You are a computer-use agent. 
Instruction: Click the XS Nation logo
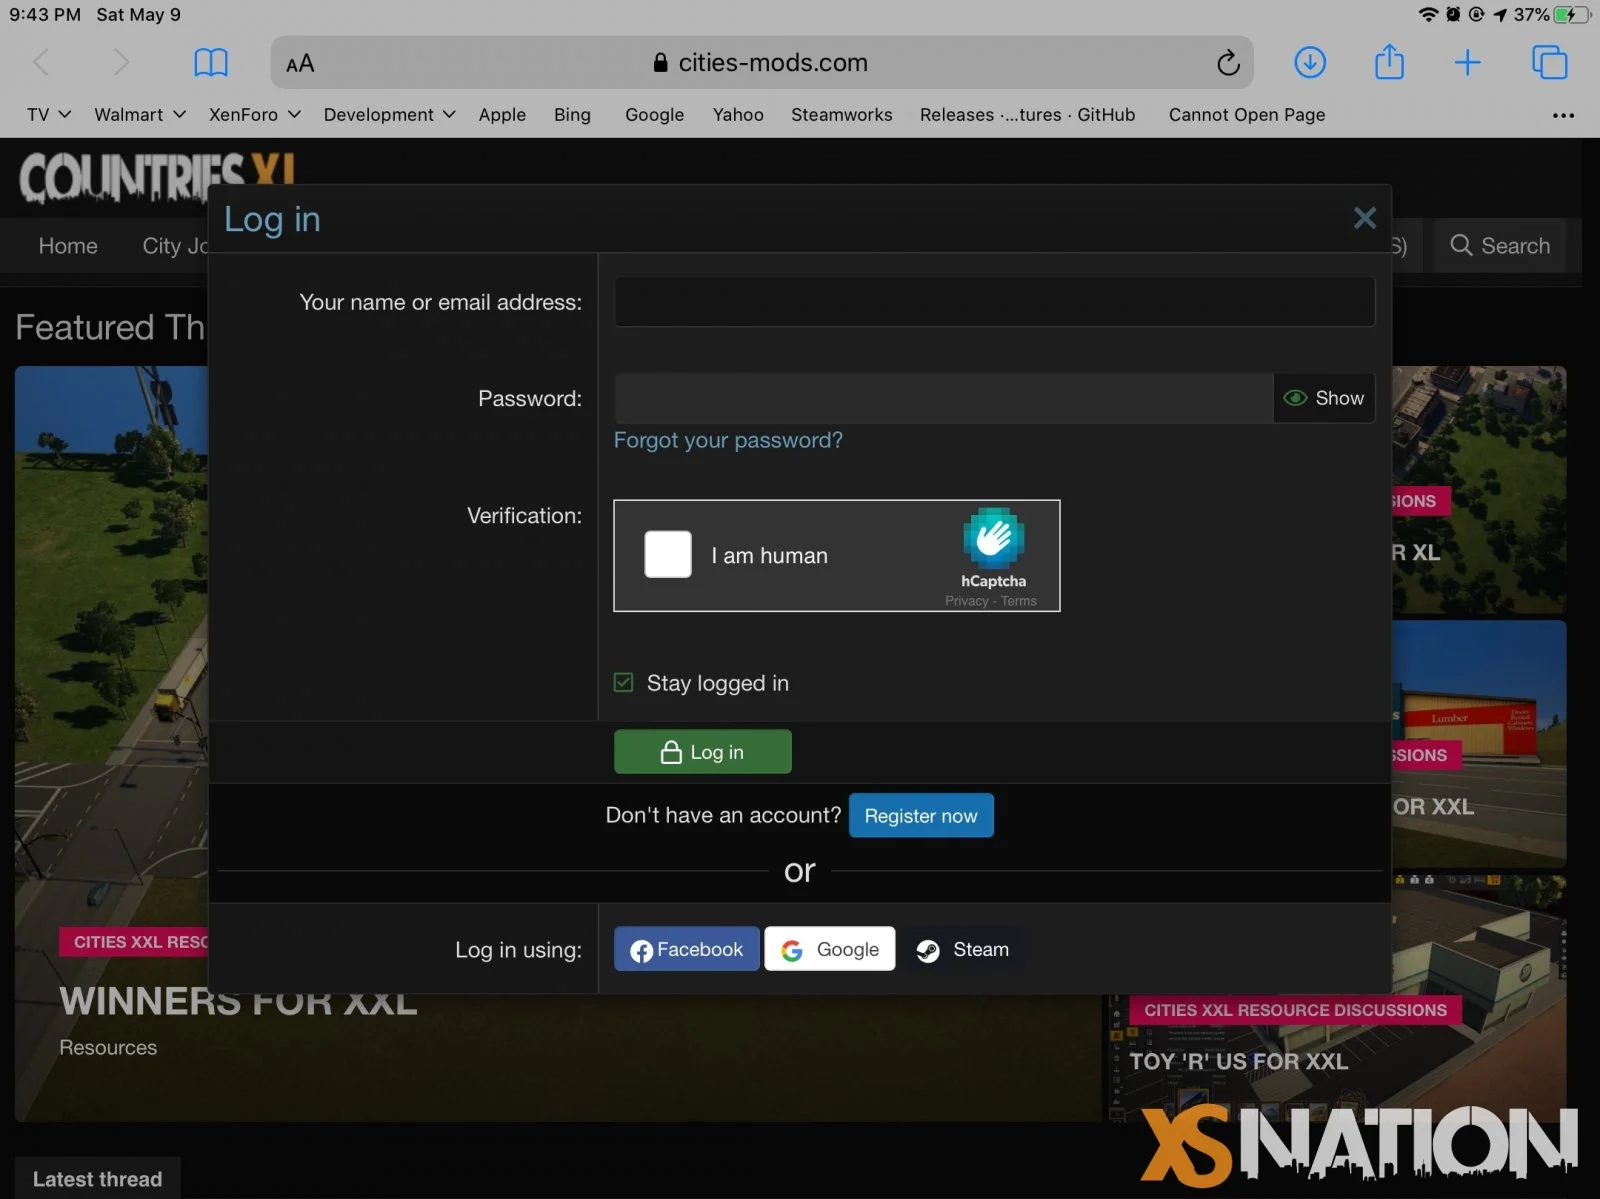(1359, 1146)
